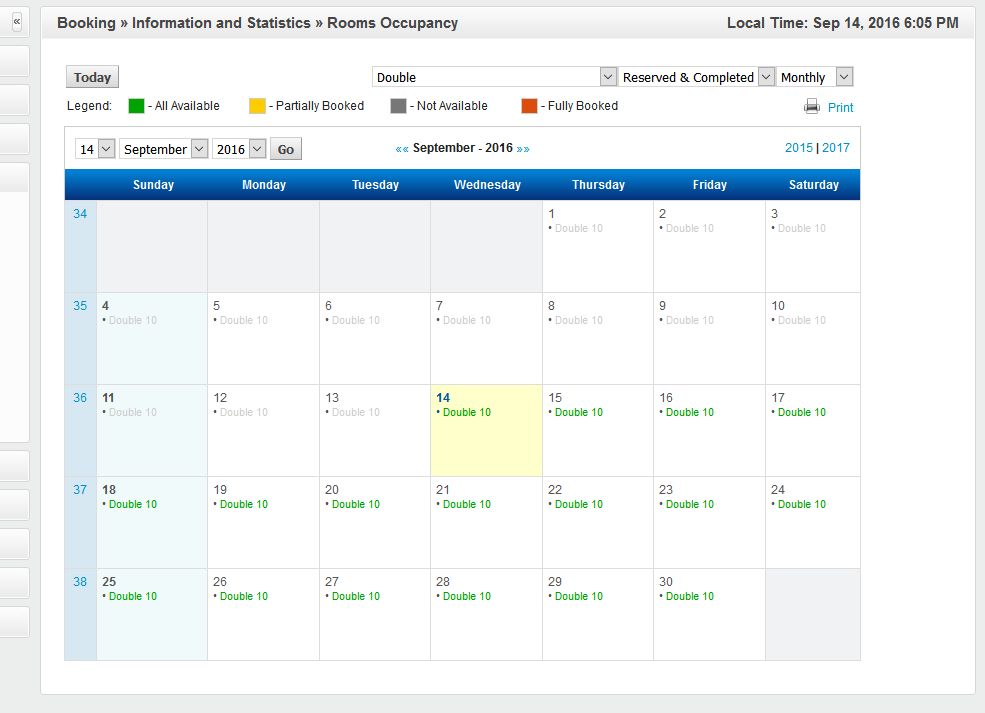This screenshot has width=985, height=713.
Task: Open week 36 link in calendar
Action: tap(80, 398)
